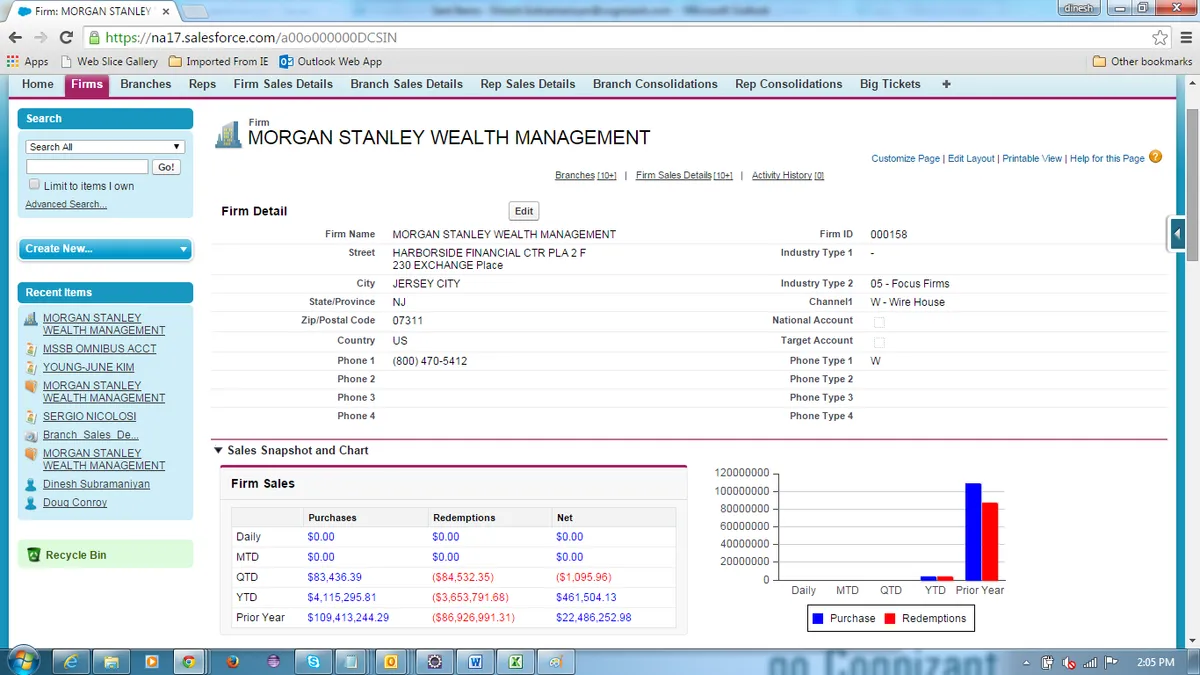The height and width of the screenshot is (675, 1200).
Task: Click the blue Purchase legend swatch
Action: click(x=818, y=619)
